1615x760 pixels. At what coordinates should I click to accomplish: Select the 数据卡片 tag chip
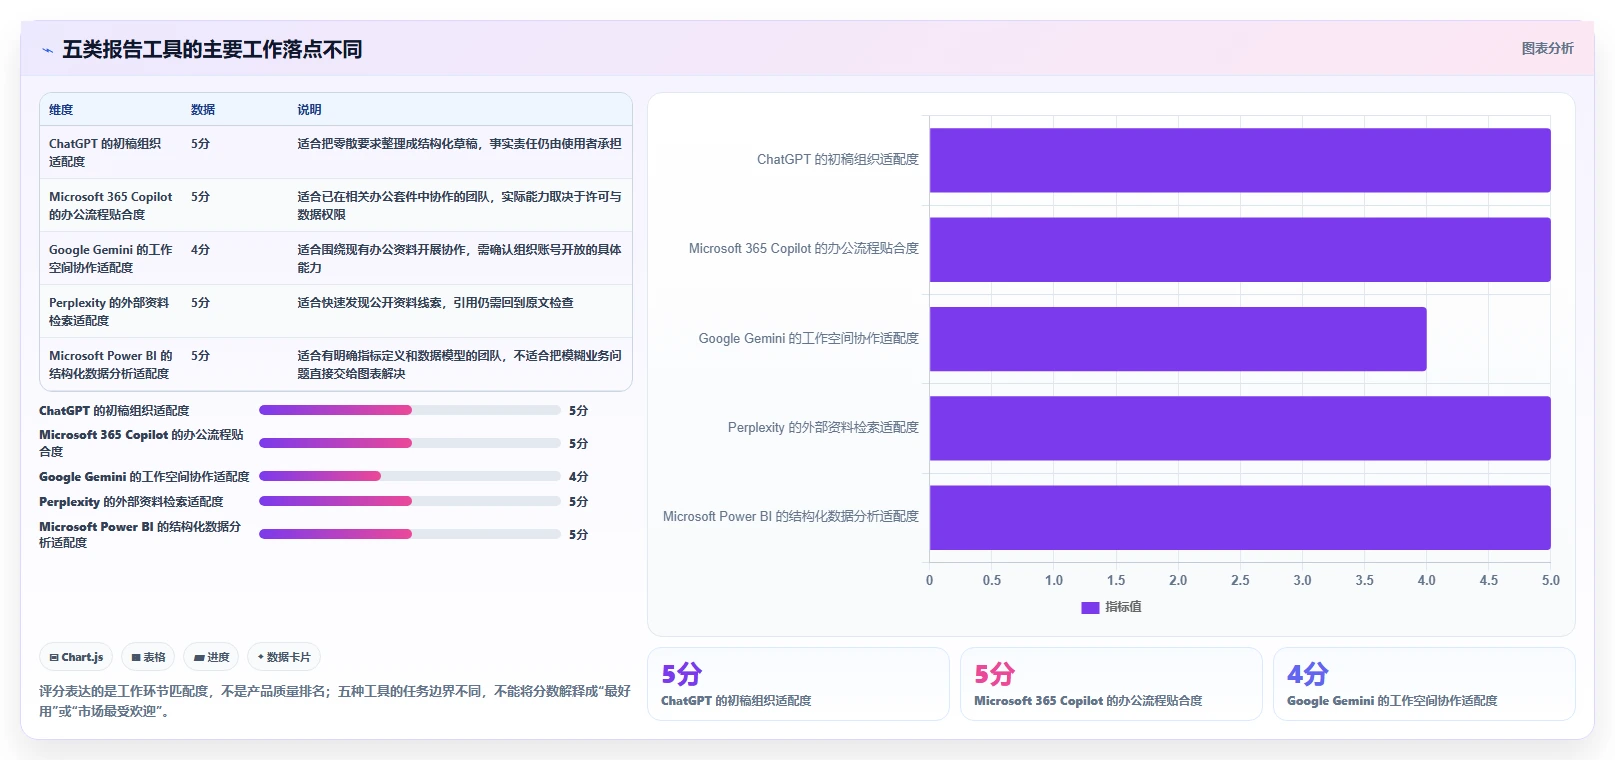tap(284, 657)
